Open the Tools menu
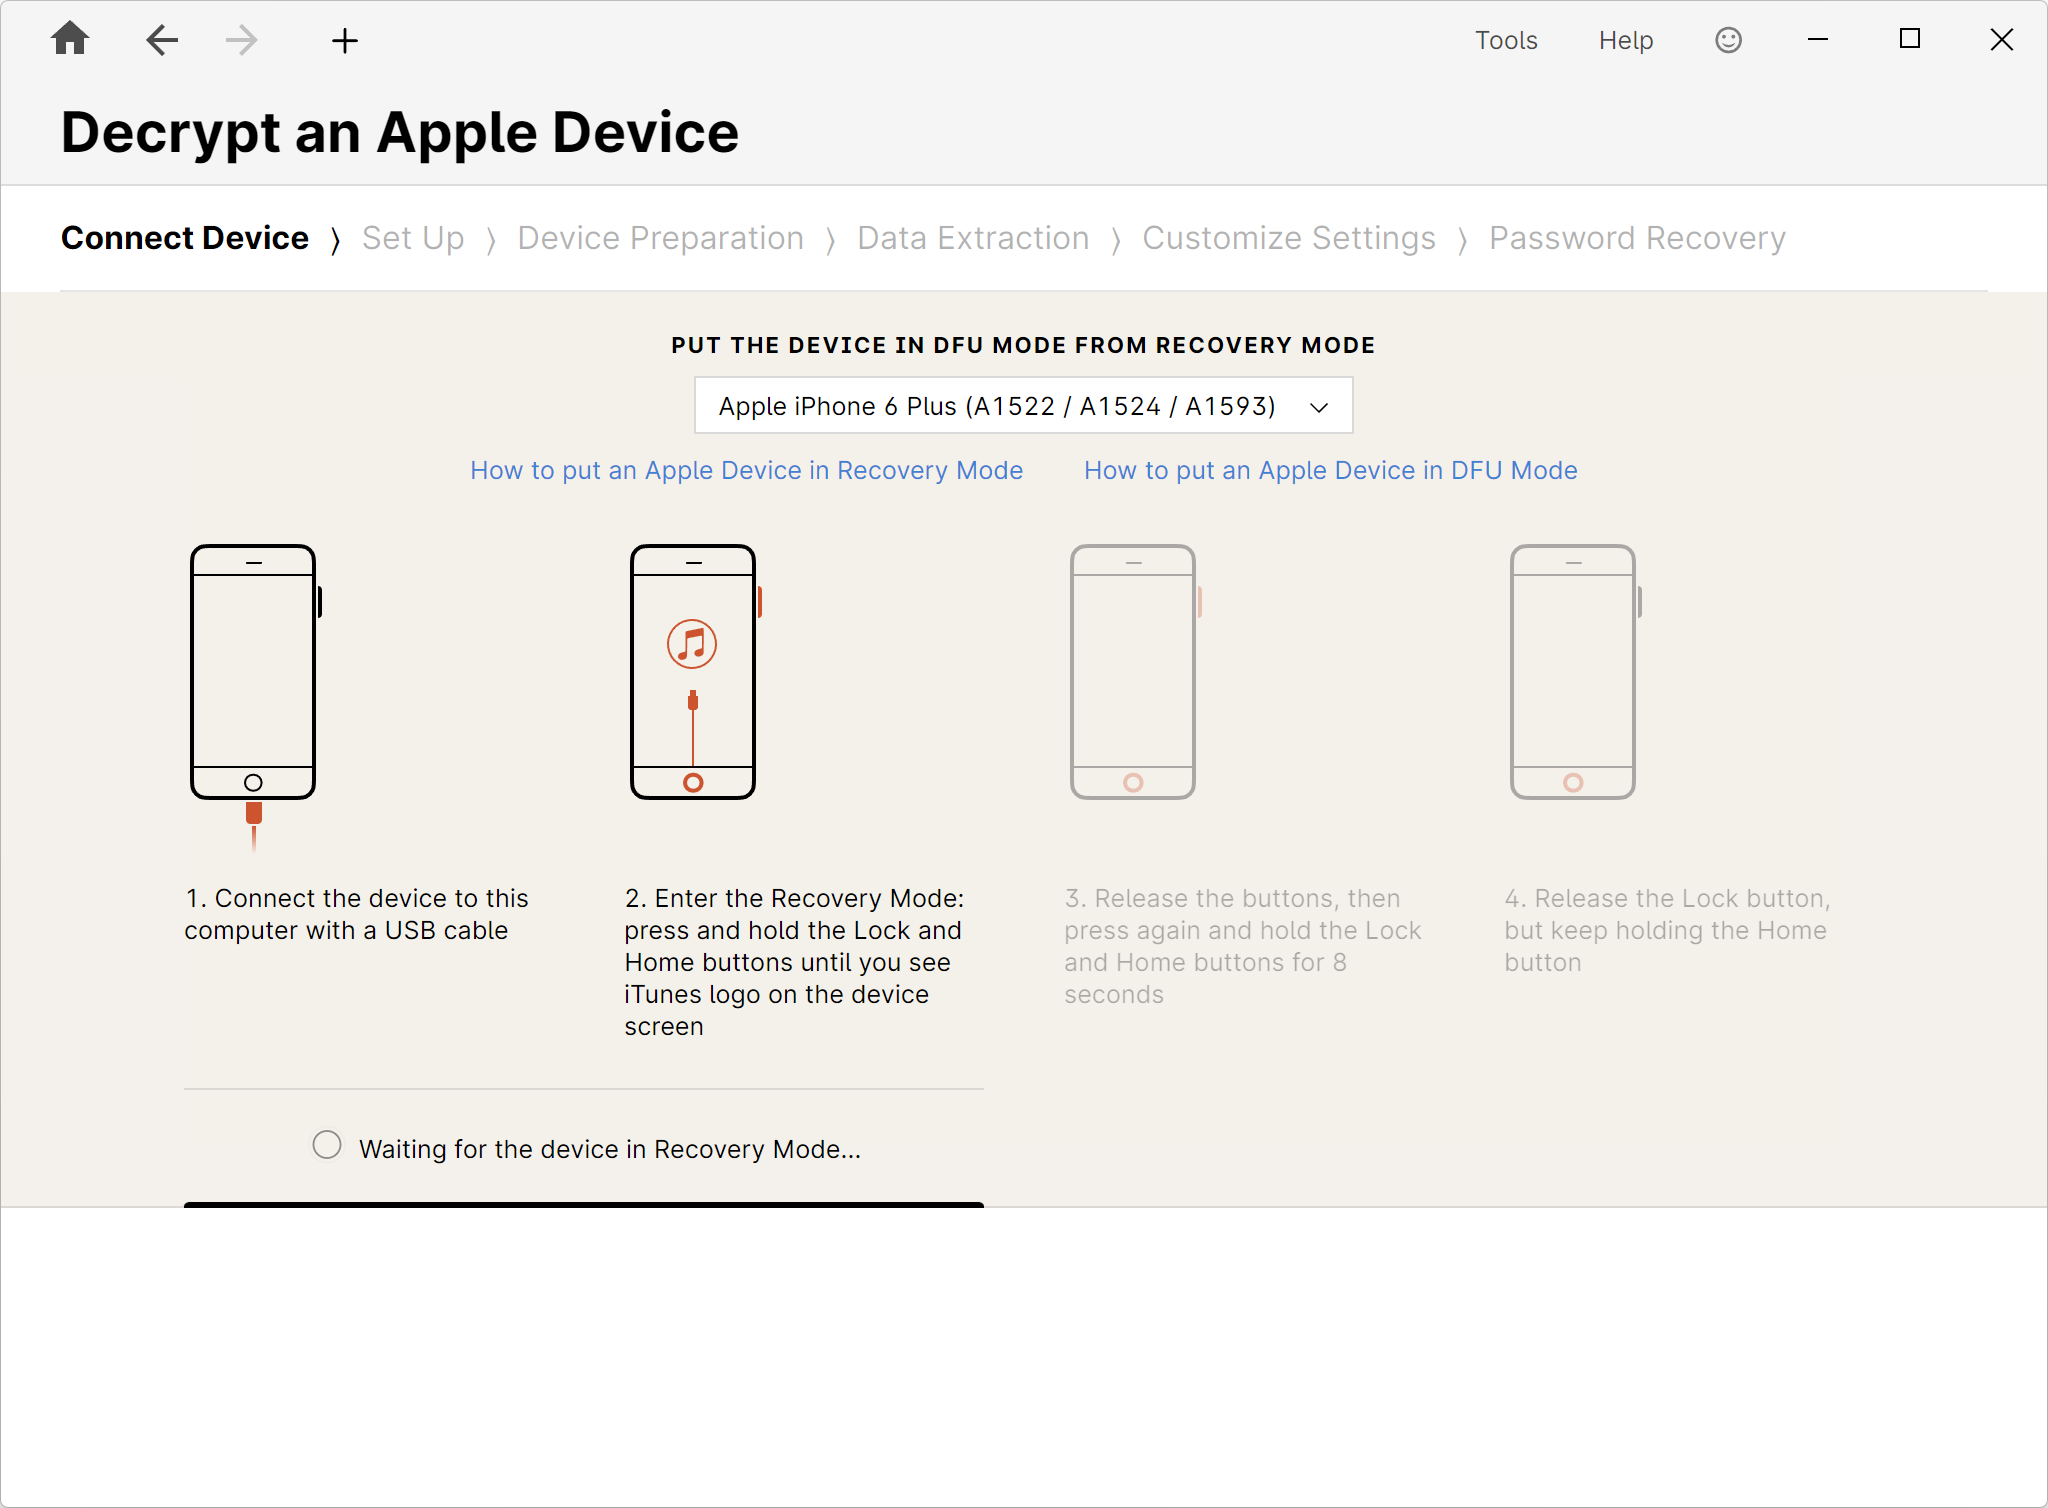The image size is (2048, 1508). coord(1506,40)
